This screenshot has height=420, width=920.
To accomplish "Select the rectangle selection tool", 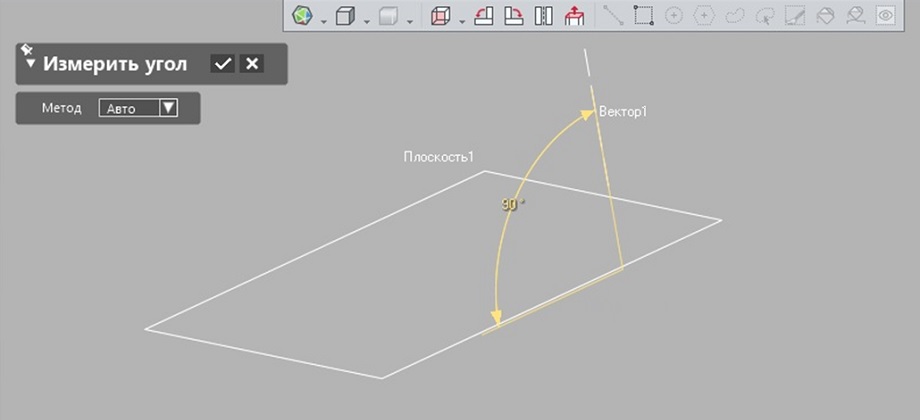I will click(x=644, y=16).
